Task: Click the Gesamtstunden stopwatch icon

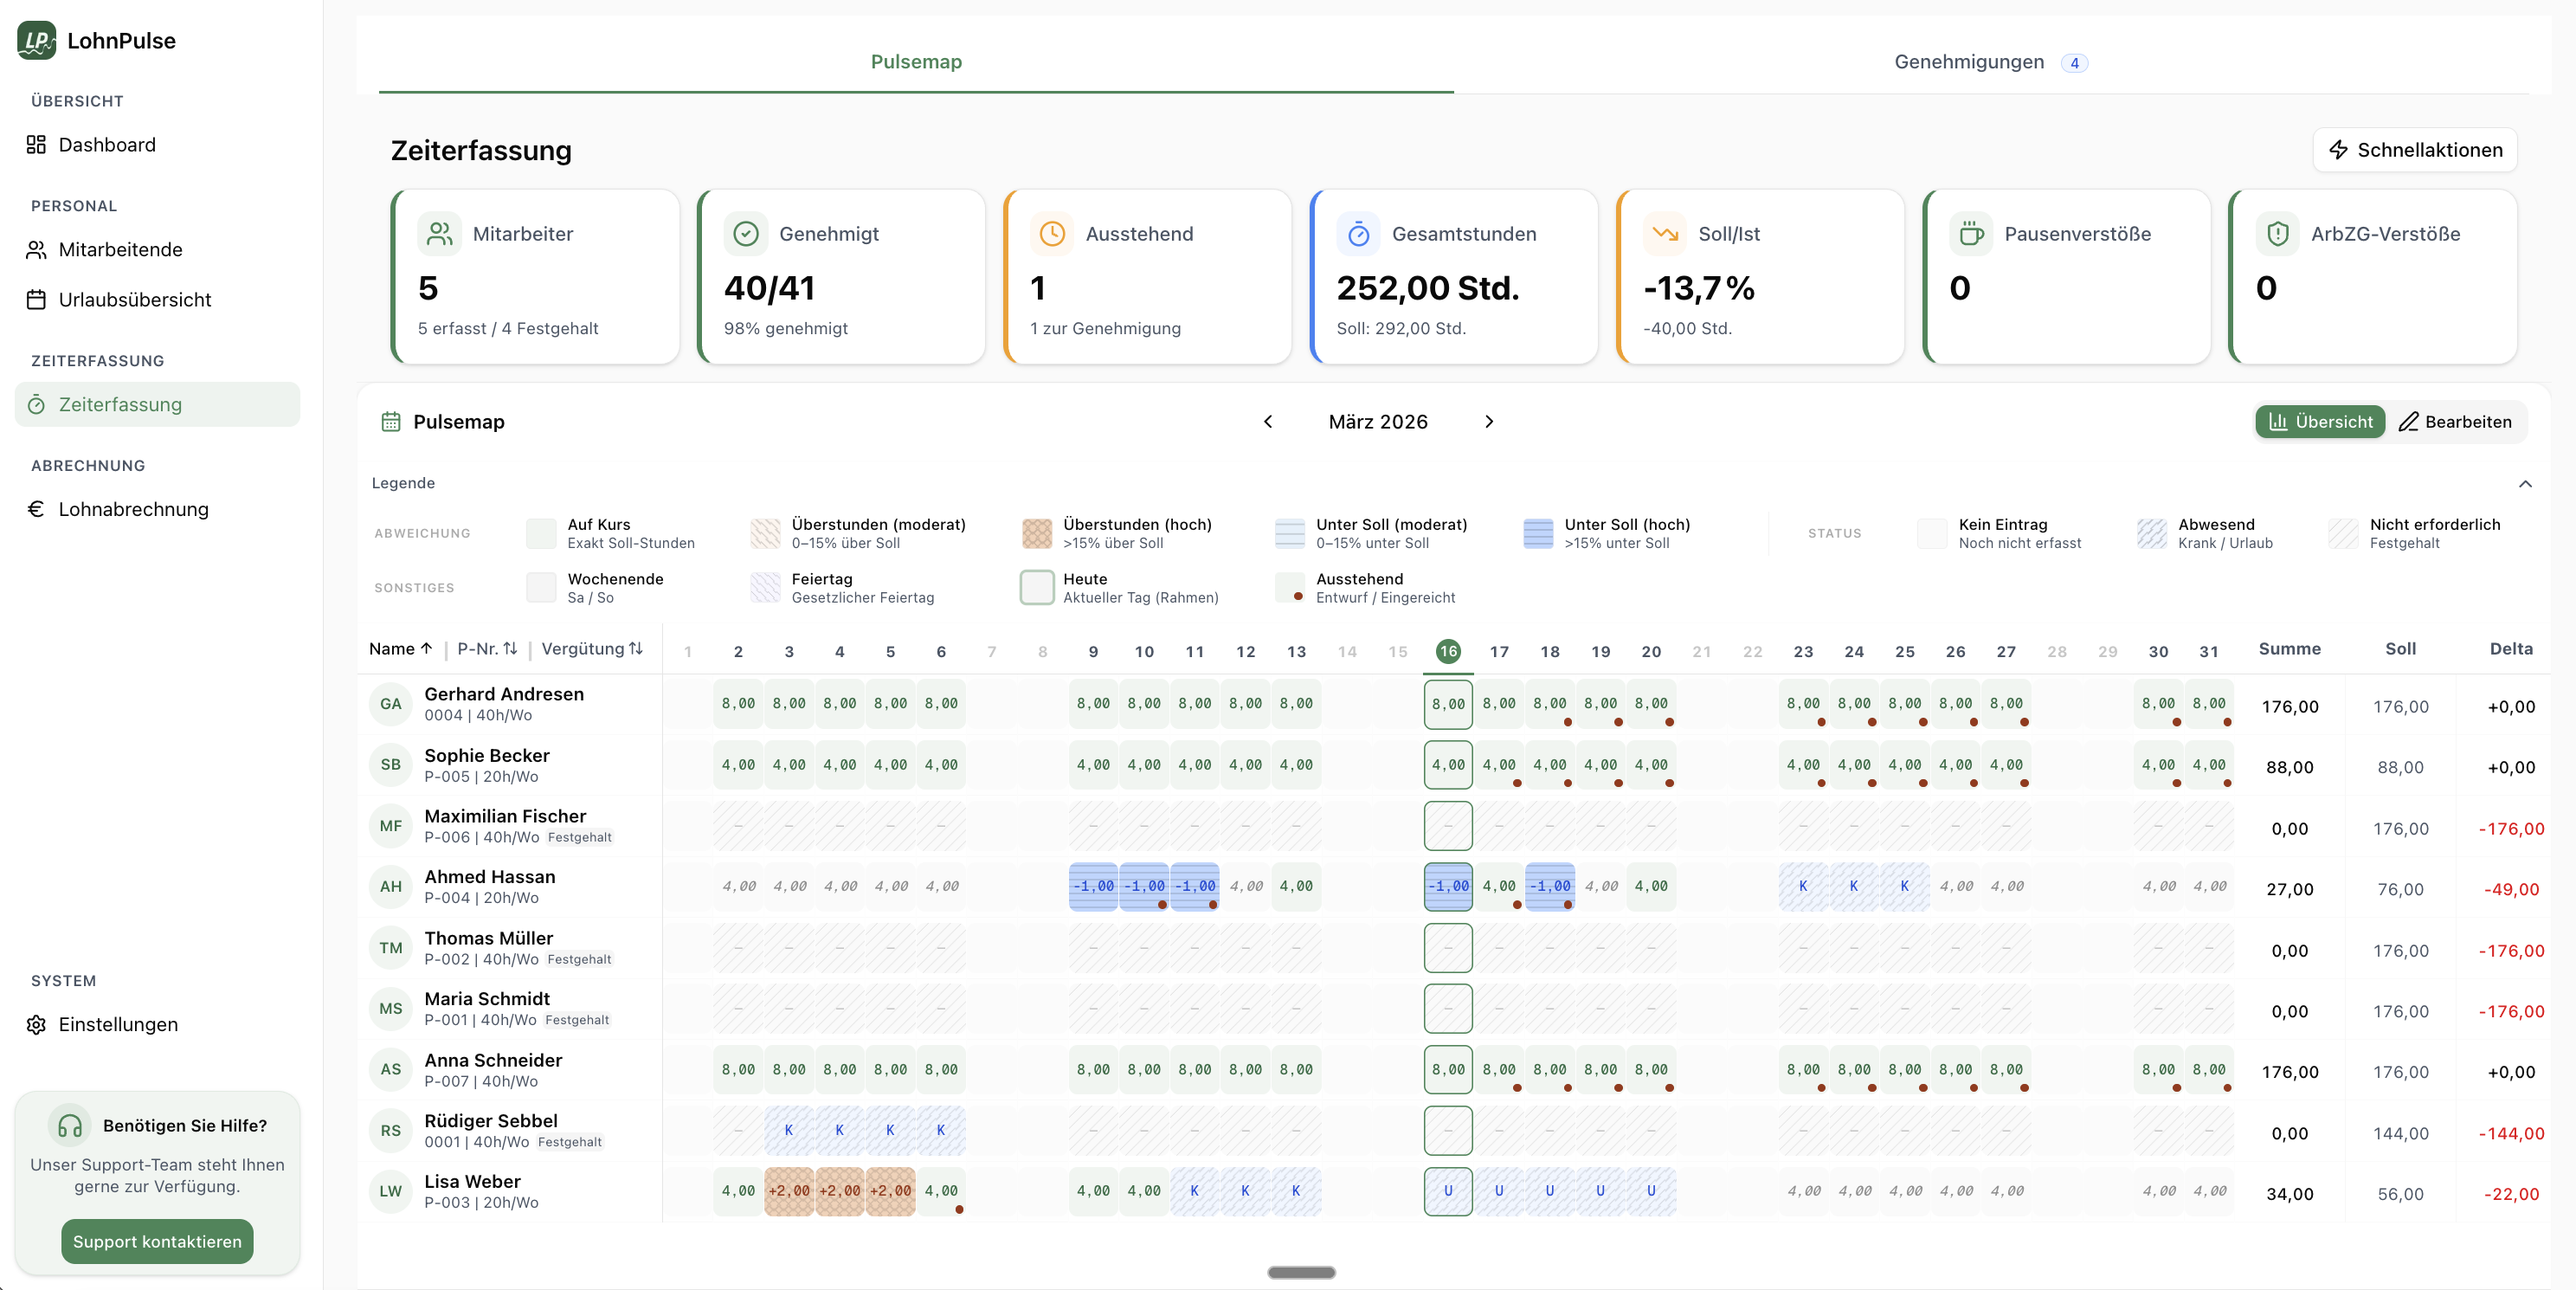Action: click(1358, 234)
